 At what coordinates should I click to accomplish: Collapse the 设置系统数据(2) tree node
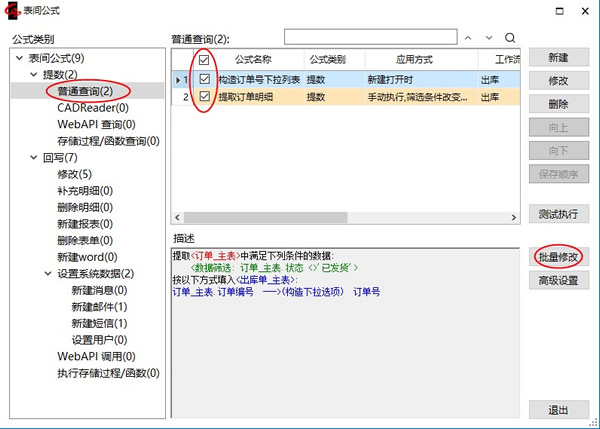click(x=48, y=273)
